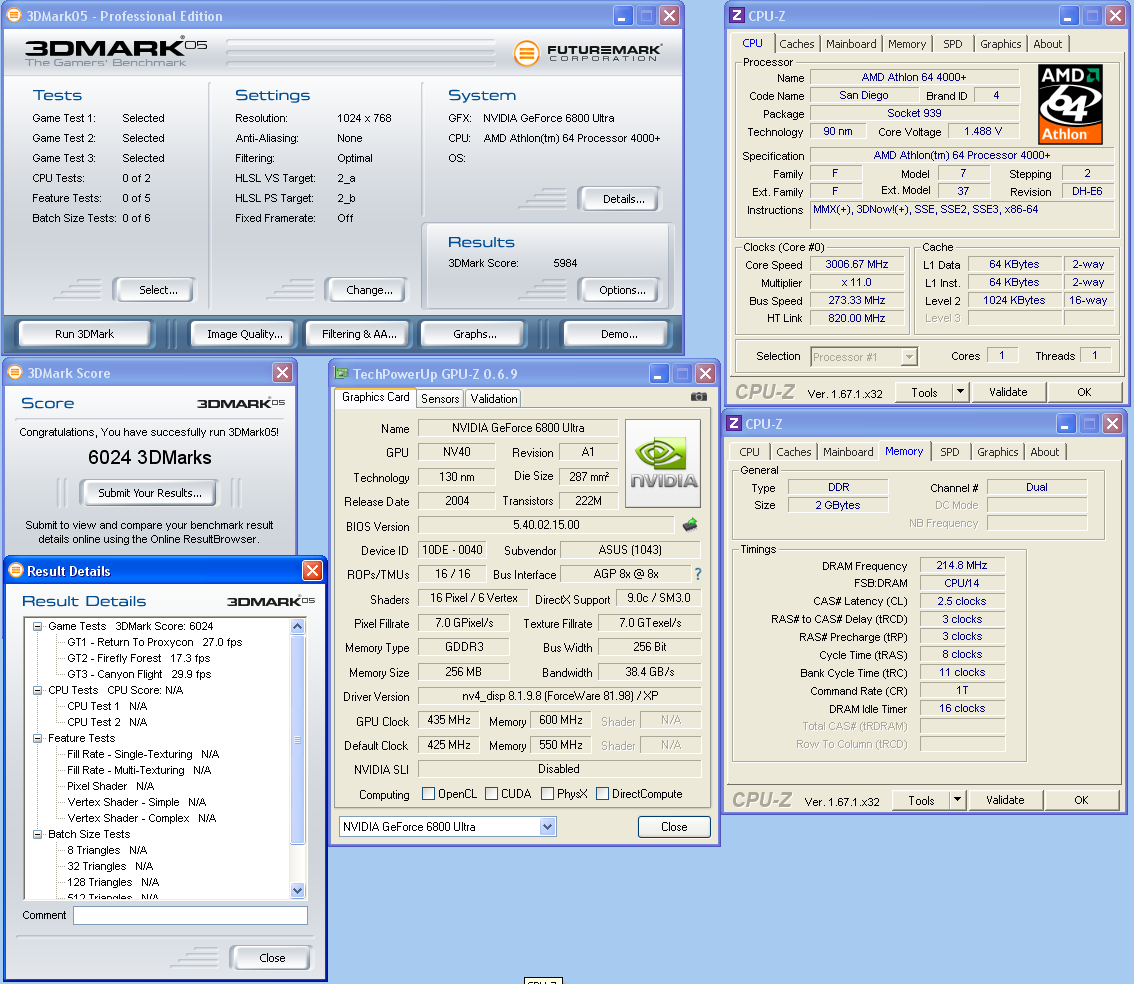Minimize the top CPU-Z CPU window
Screen dimensions: 1134x984
[1069, 15]
